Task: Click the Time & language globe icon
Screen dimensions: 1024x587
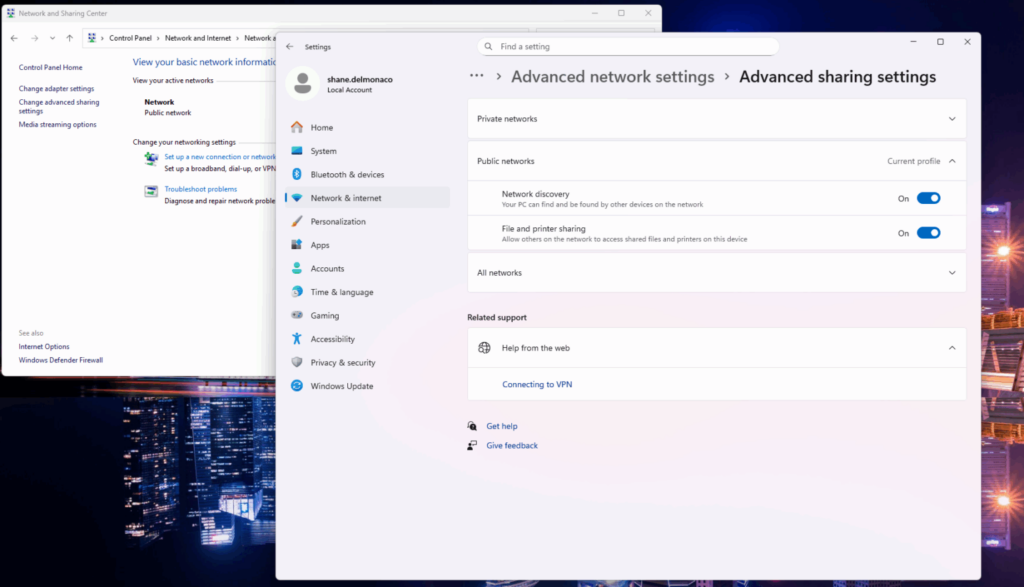Action: click(x=297, y=292)
